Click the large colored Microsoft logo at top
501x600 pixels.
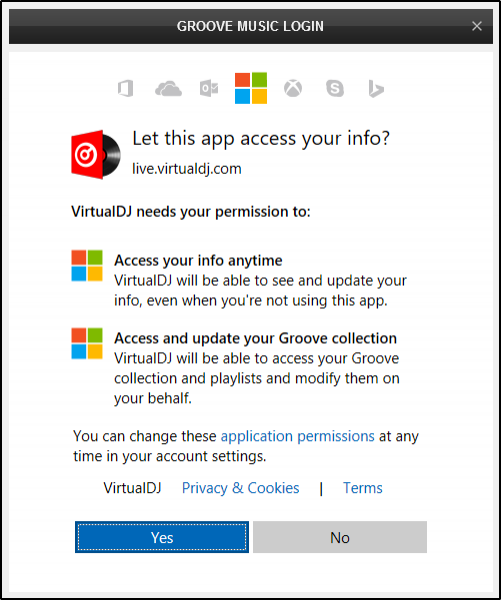coord(251,88)
